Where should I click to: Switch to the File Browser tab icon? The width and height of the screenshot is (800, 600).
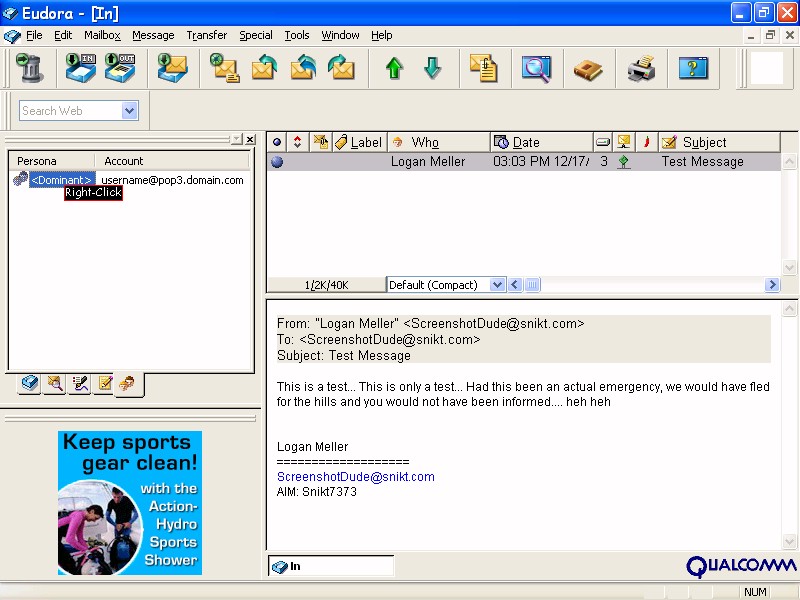[55, 383]
